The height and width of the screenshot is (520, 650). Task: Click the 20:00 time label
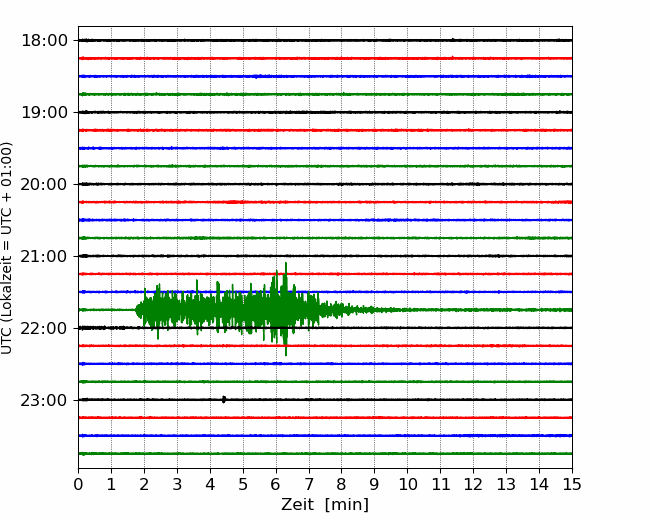pyautogui.click(x=45, y=185)
